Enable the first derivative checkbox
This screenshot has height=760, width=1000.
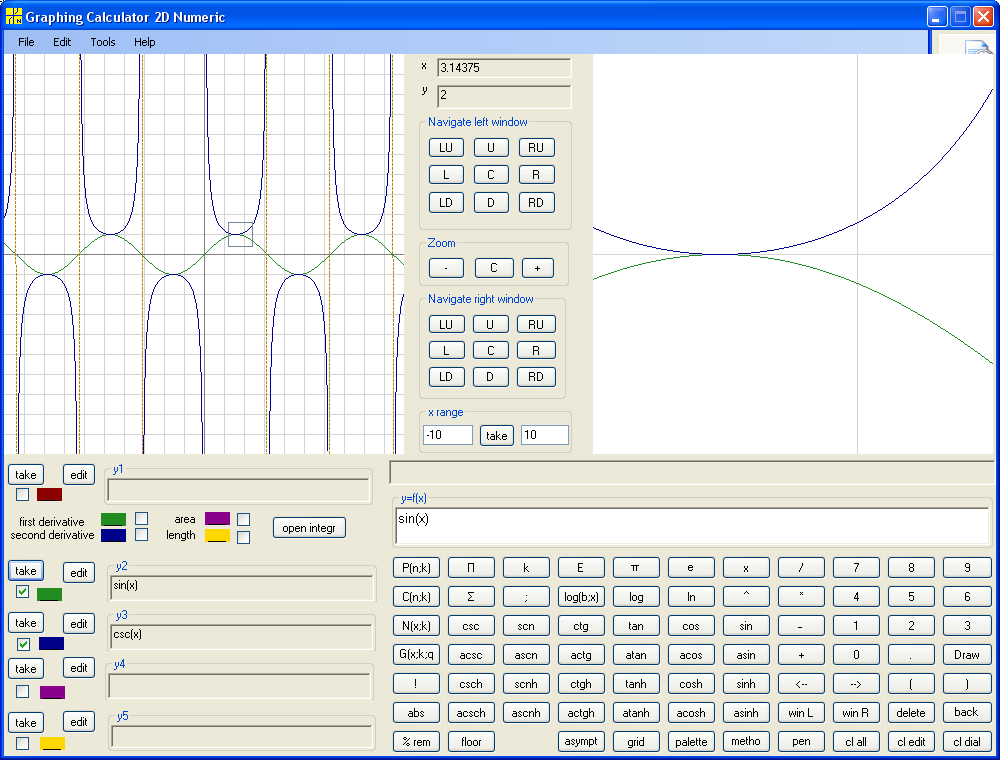point(142,518)
